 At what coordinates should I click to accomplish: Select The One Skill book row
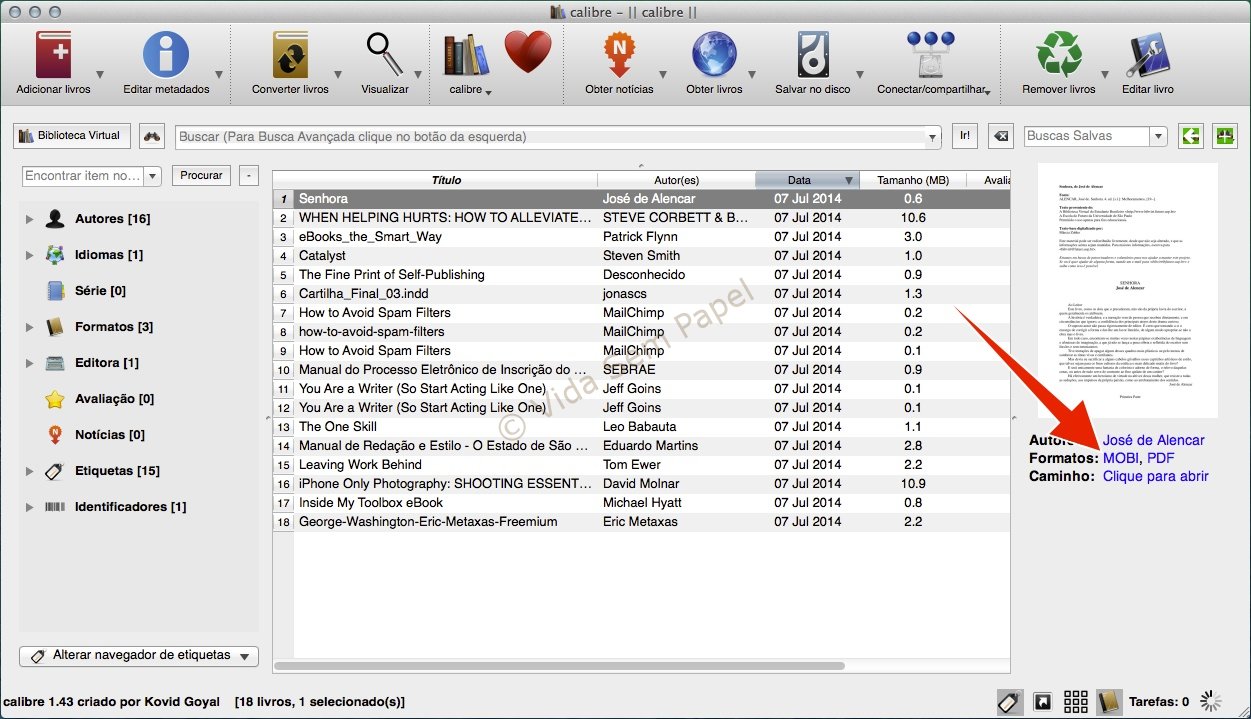click(641, 427)
